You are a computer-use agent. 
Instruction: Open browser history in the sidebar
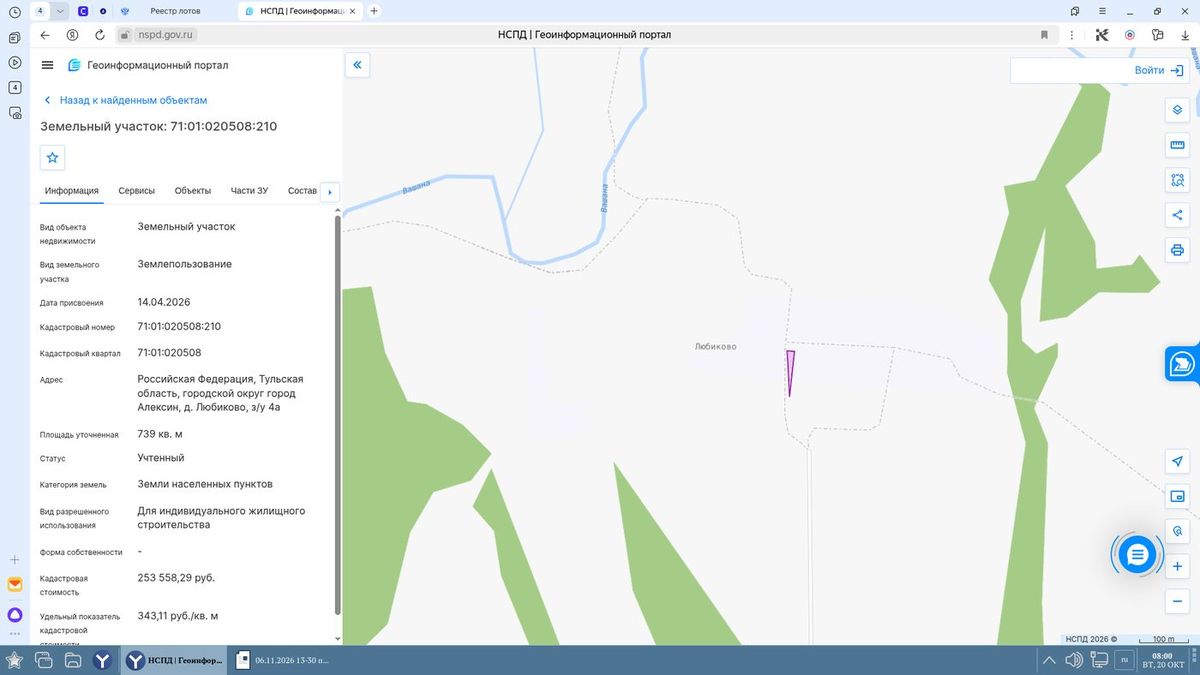14,12
